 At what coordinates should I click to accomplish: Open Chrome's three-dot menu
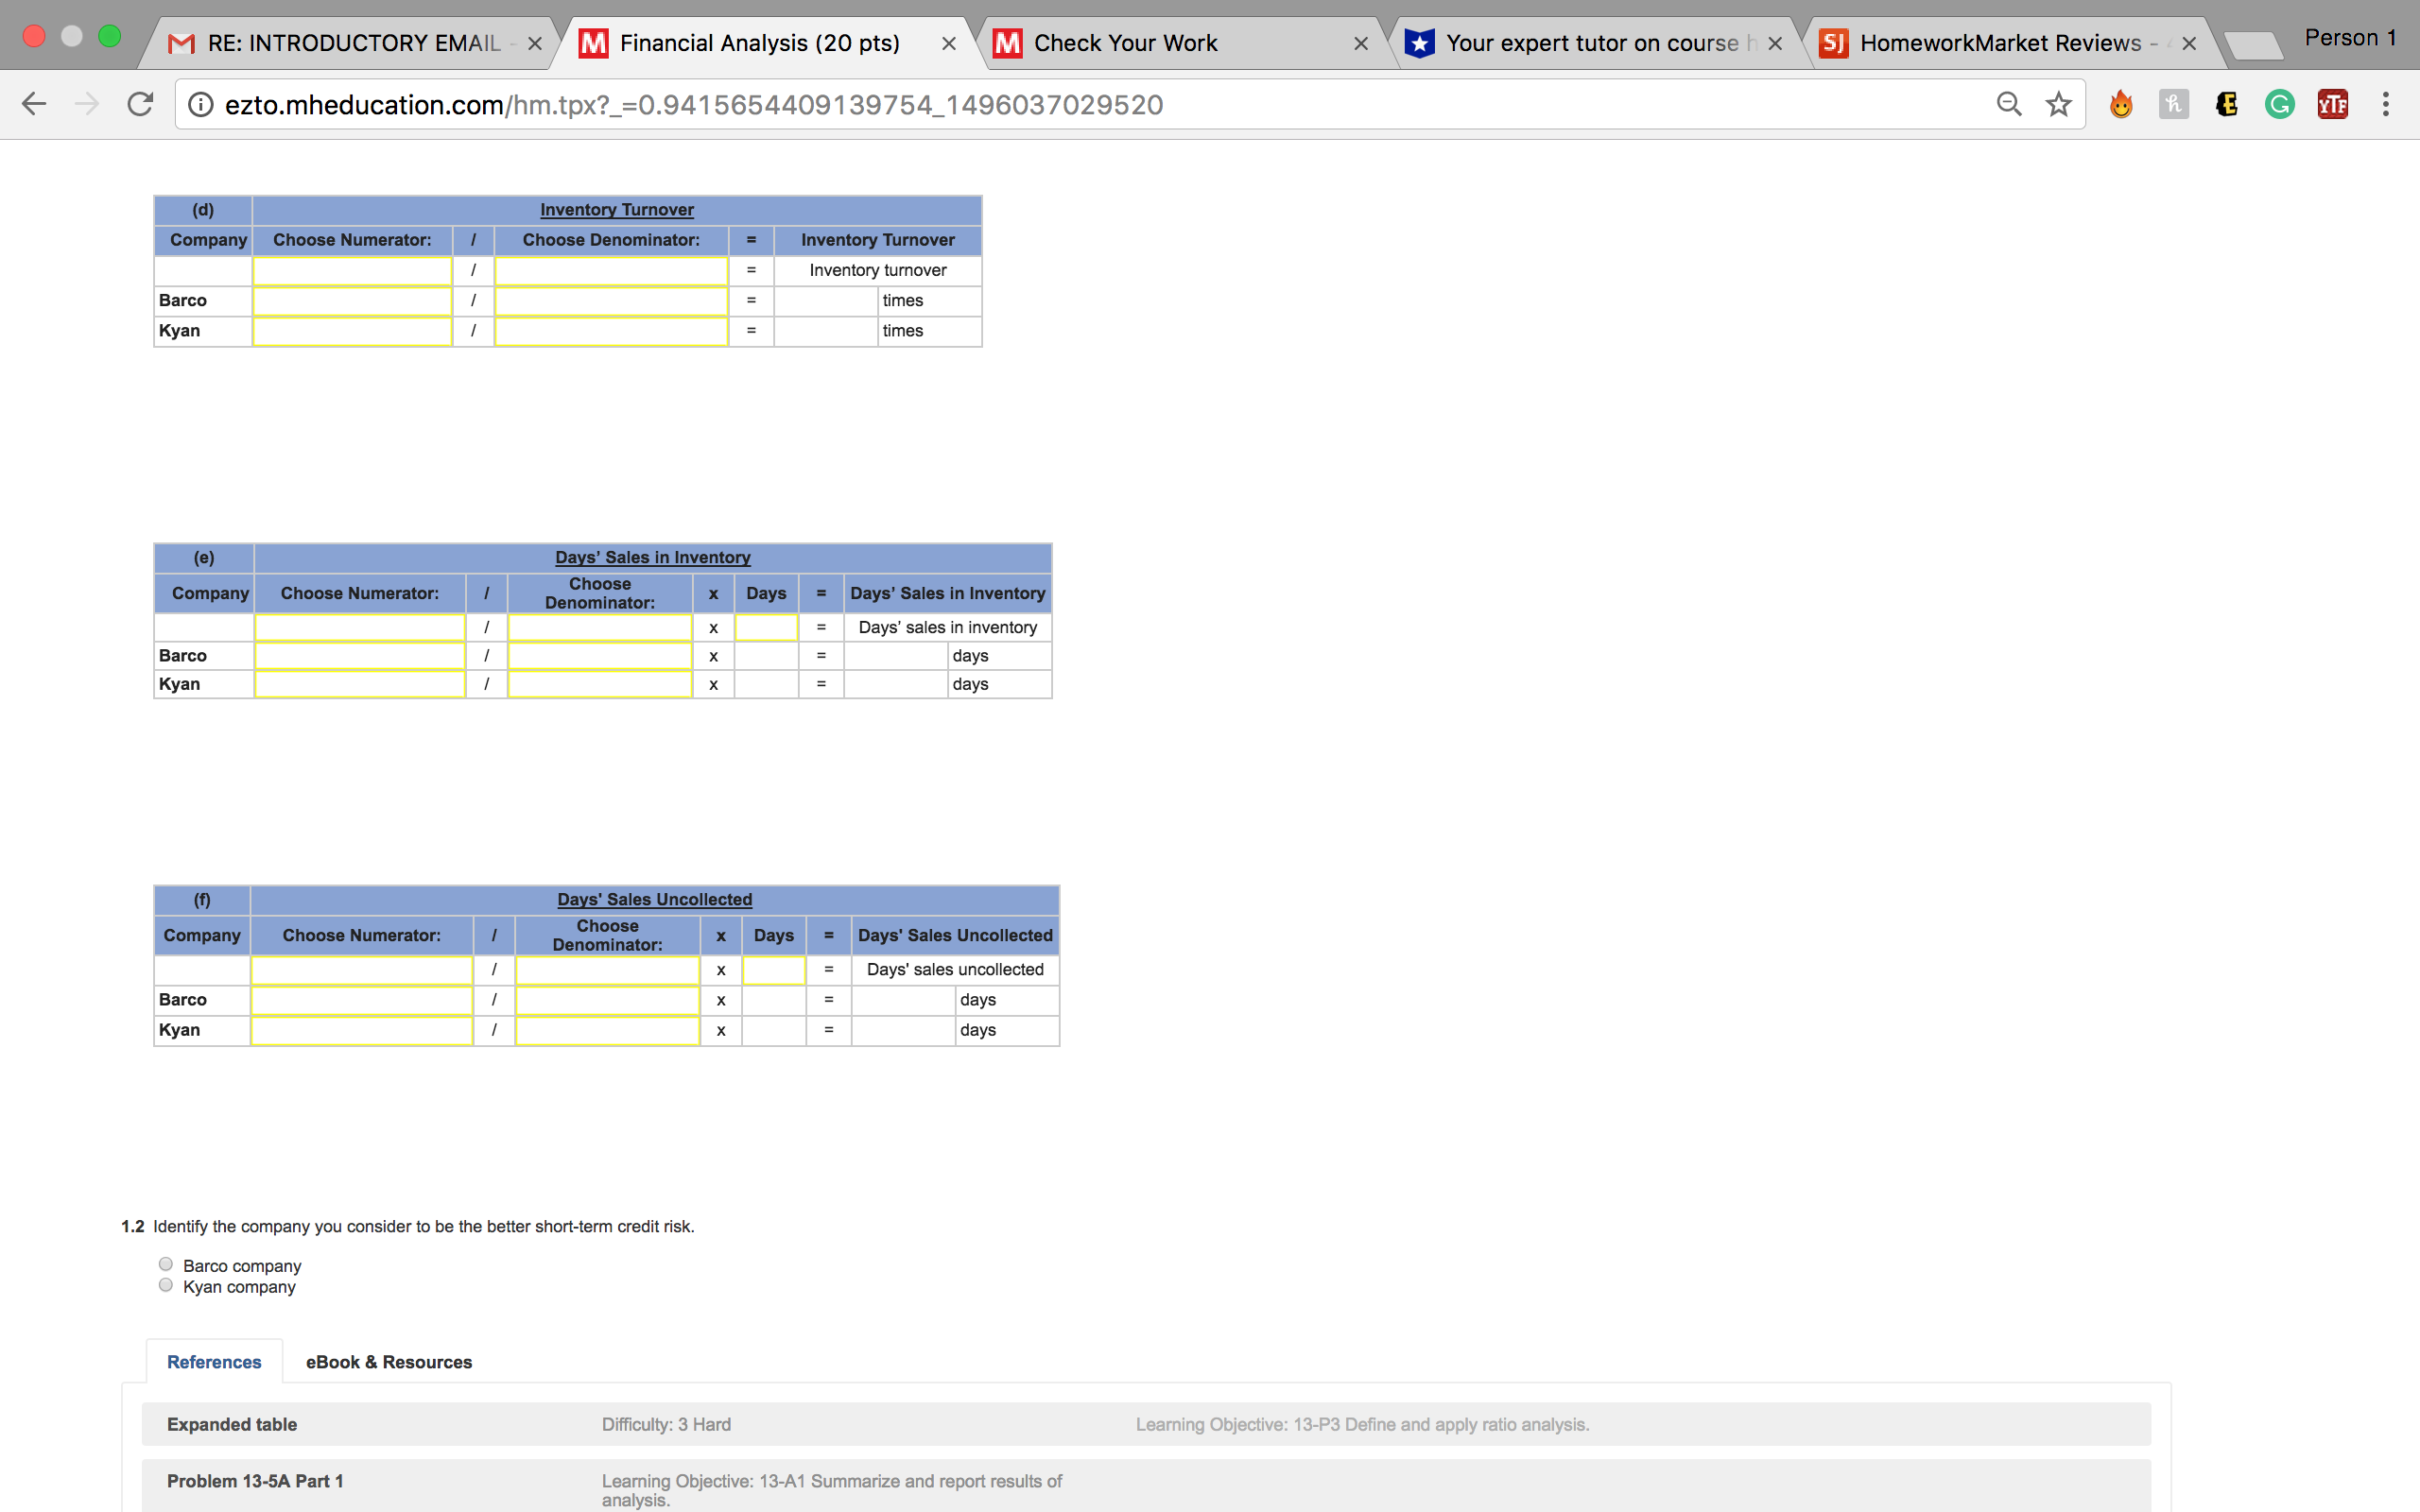(2385, 103)
